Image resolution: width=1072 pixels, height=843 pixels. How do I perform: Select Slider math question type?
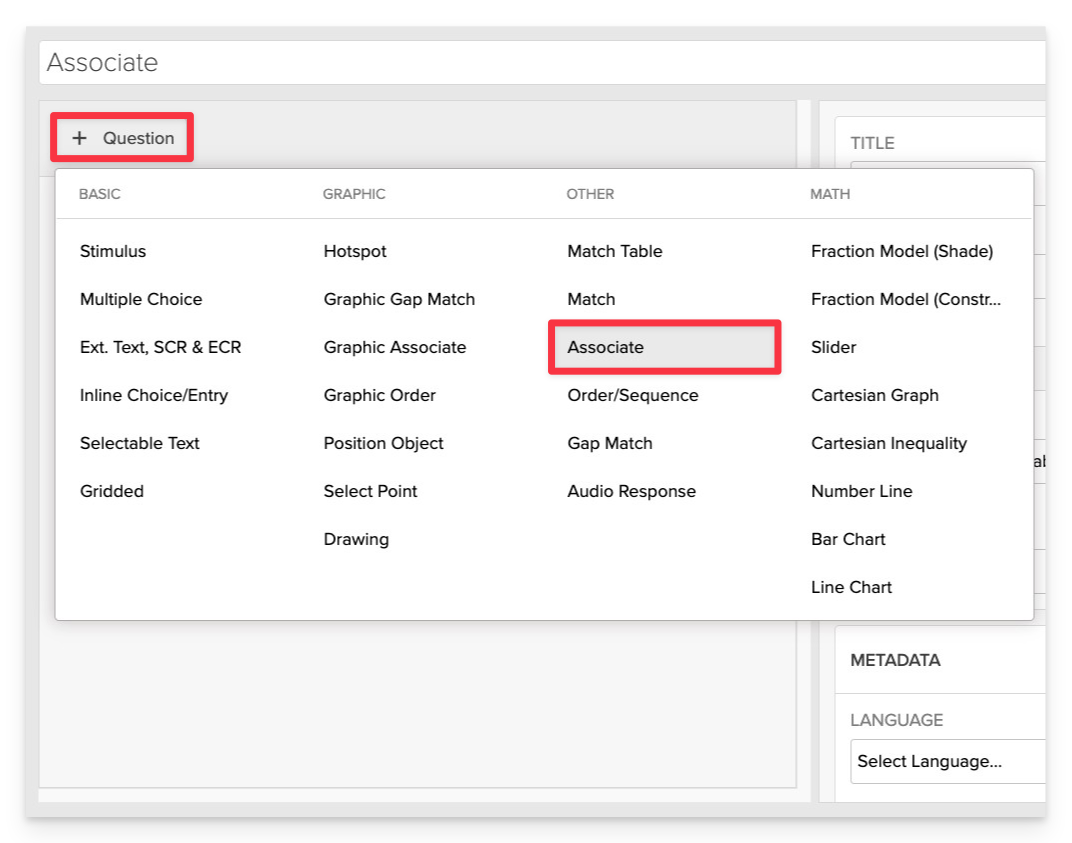[833, 347]
